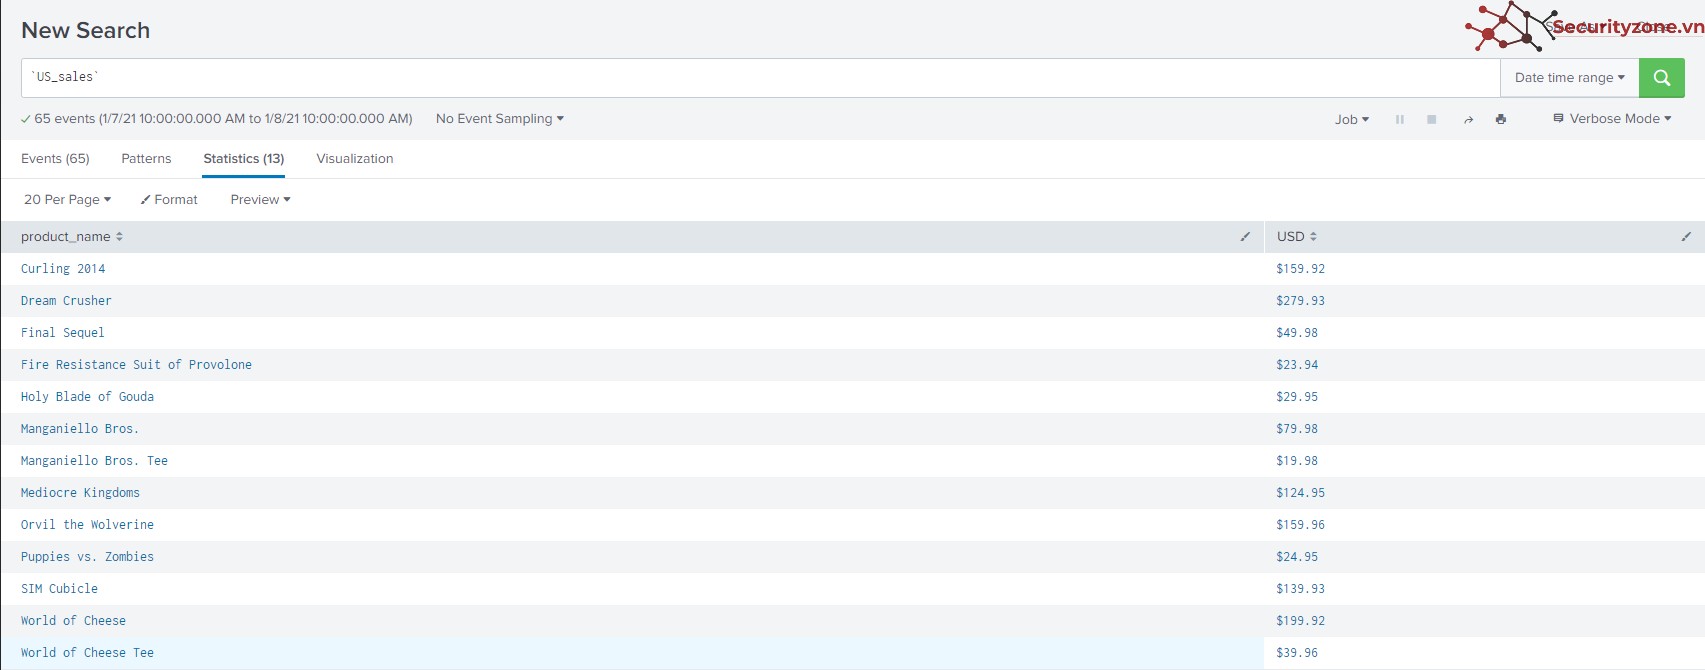Click Puppies vs. Zombies product name

(87, 557)
